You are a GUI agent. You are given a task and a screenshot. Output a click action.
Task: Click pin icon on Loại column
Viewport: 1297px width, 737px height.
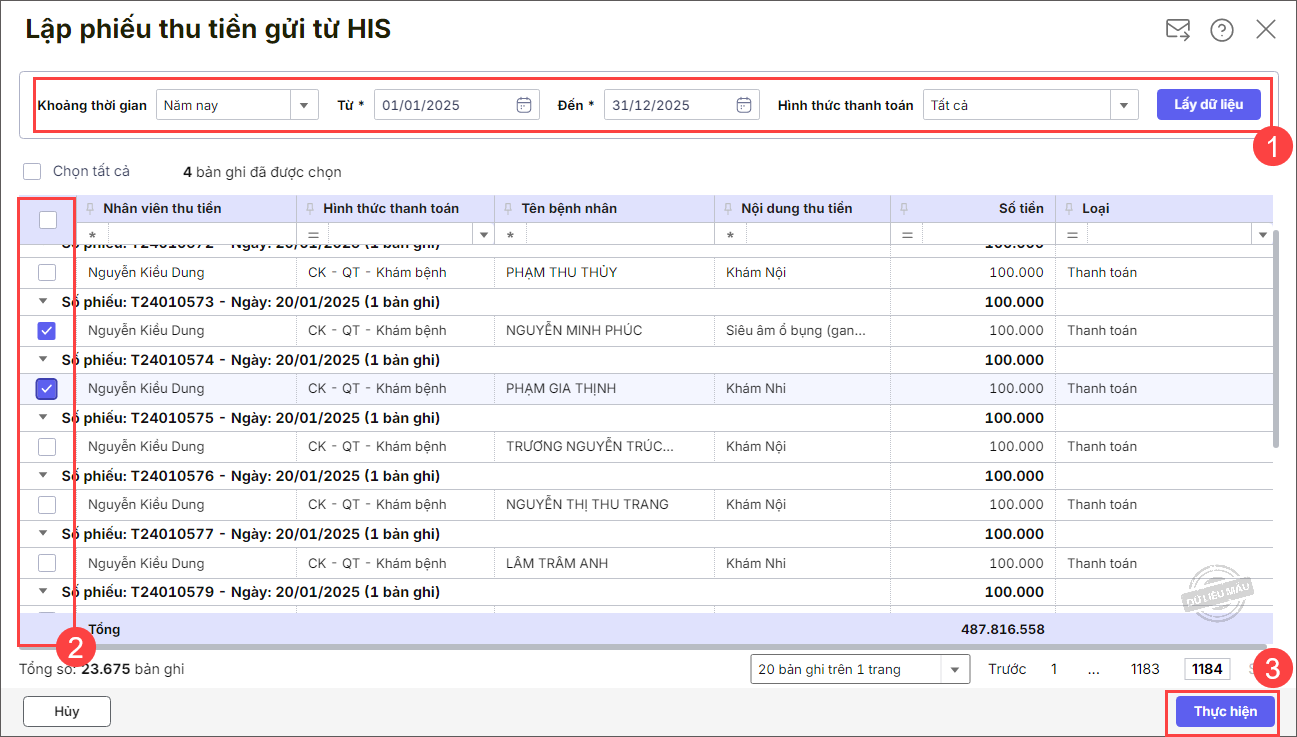[1068, 209]
